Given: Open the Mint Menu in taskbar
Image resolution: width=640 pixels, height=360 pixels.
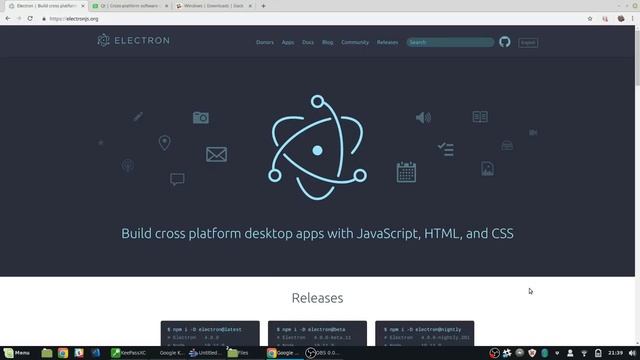Looking at the screenshot, I should [17, 353].
